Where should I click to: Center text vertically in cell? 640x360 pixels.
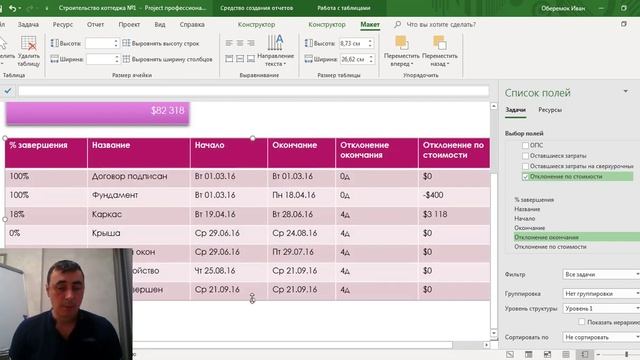[x=240, y=59]
